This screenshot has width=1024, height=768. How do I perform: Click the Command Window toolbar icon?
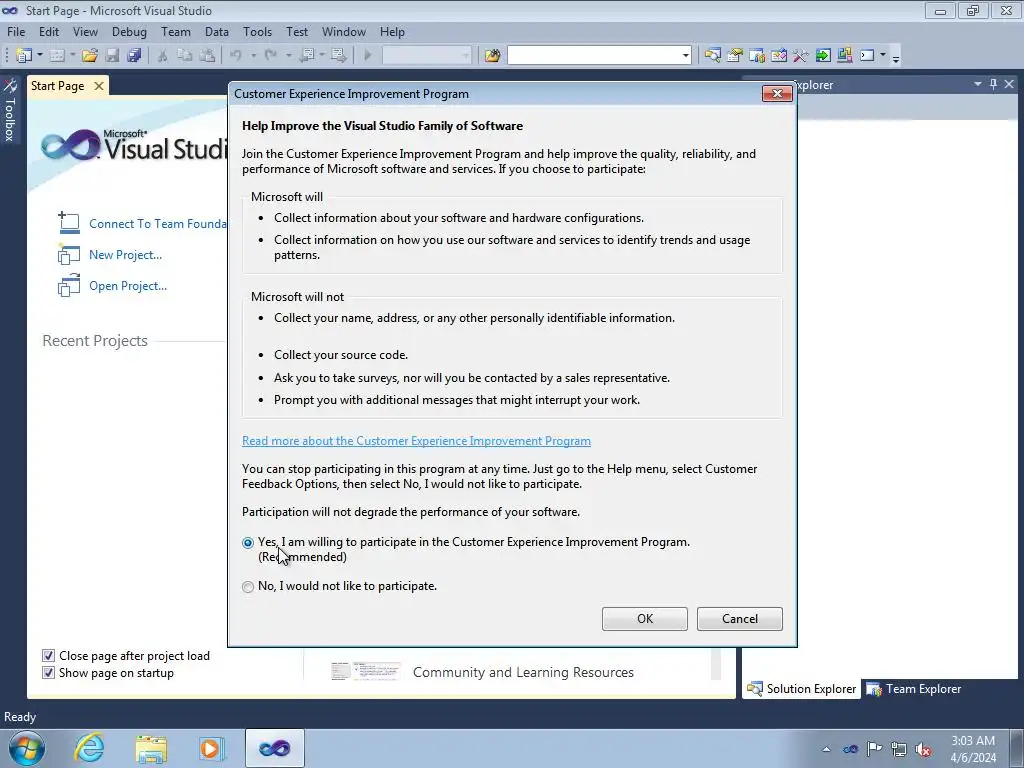[867, 56]
